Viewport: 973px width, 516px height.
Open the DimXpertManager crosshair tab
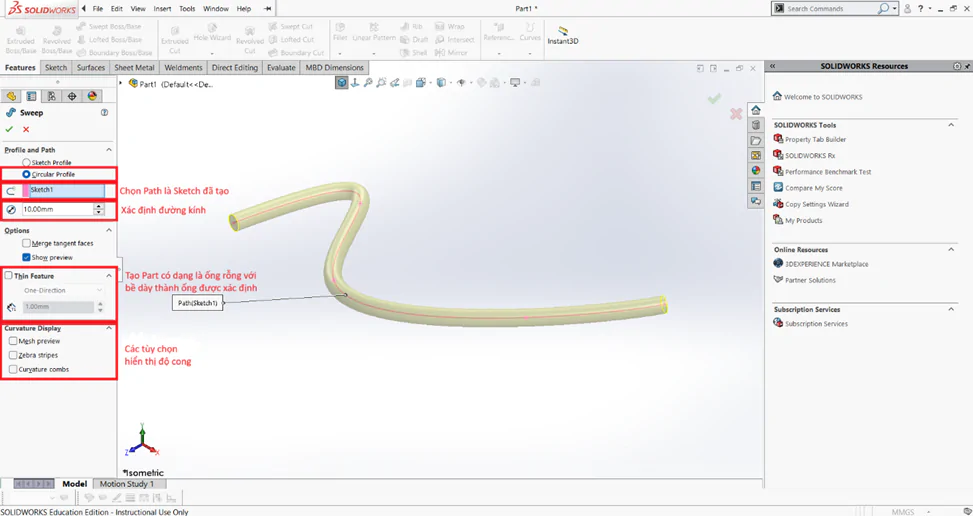72,96
